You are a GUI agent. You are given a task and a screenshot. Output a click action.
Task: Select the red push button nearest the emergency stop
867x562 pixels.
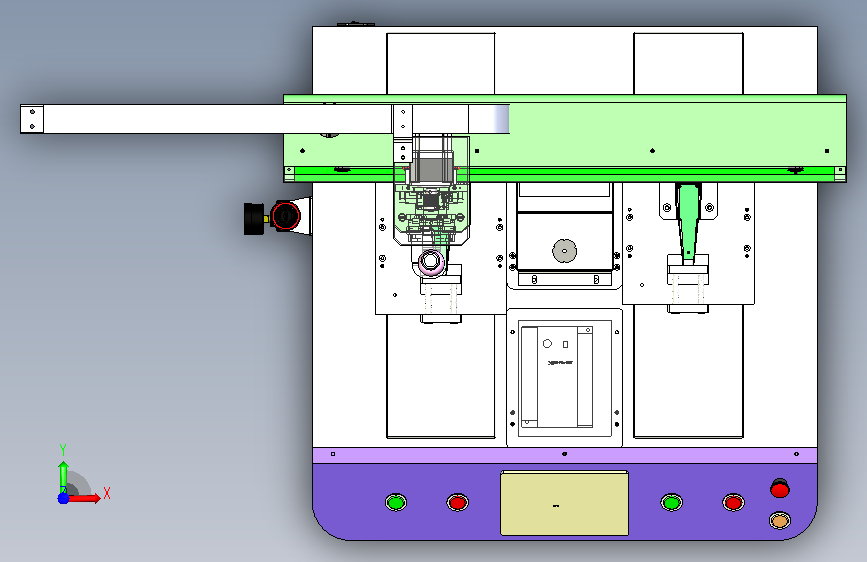click(733, 502)
